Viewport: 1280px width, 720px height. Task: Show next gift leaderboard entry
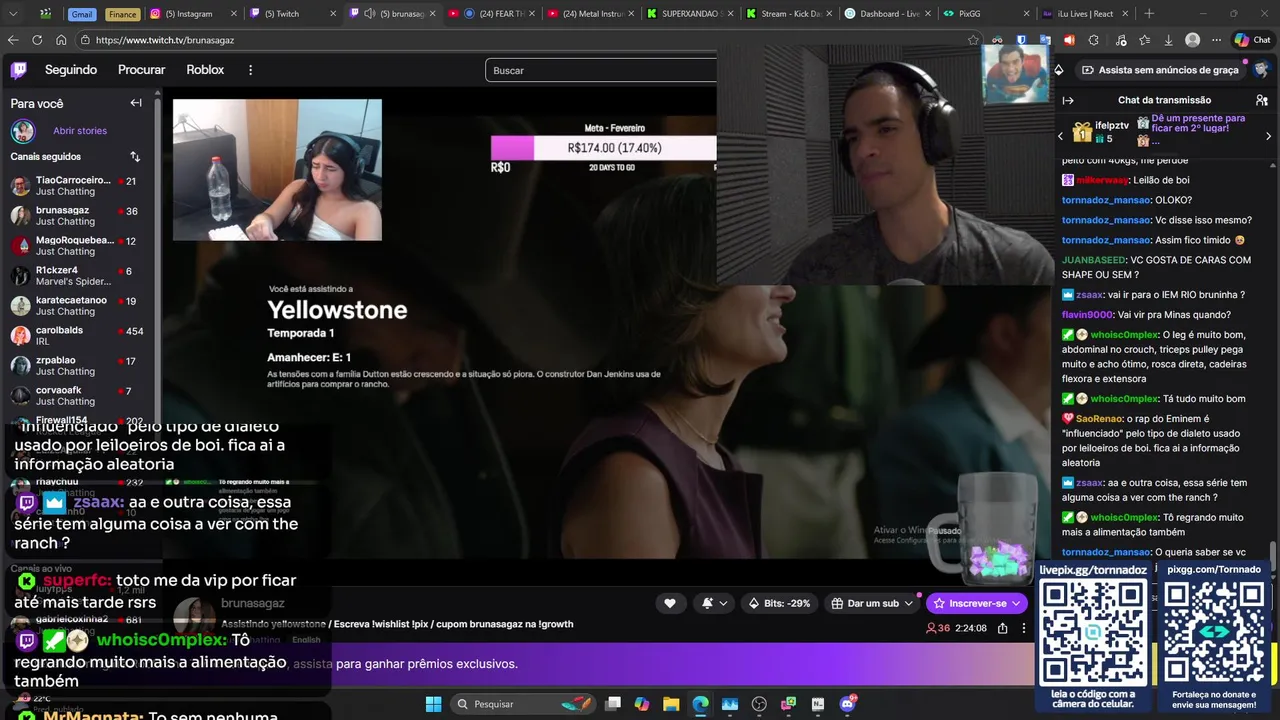point(1268,136)
